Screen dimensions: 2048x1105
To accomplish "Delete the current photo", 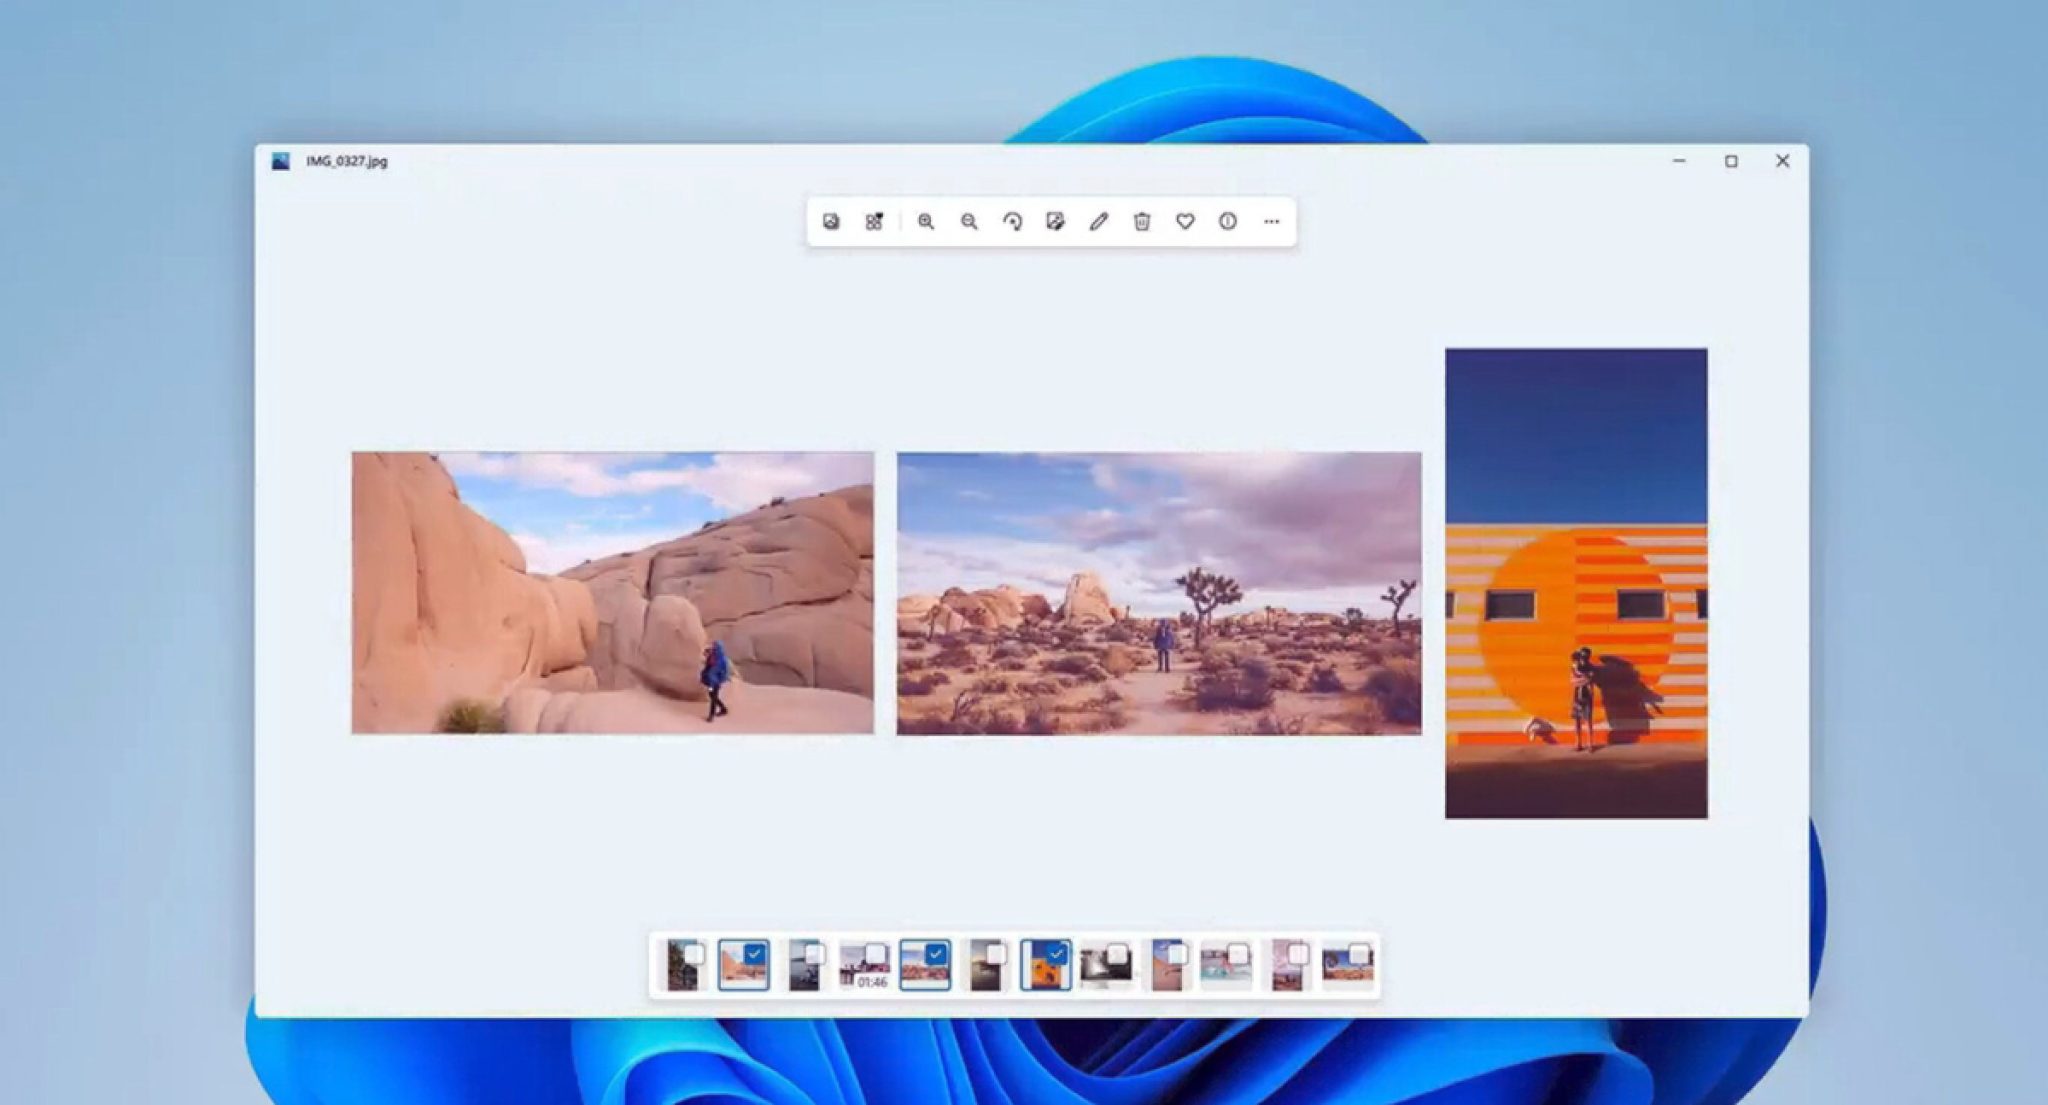I will [x=1141, y=222].
